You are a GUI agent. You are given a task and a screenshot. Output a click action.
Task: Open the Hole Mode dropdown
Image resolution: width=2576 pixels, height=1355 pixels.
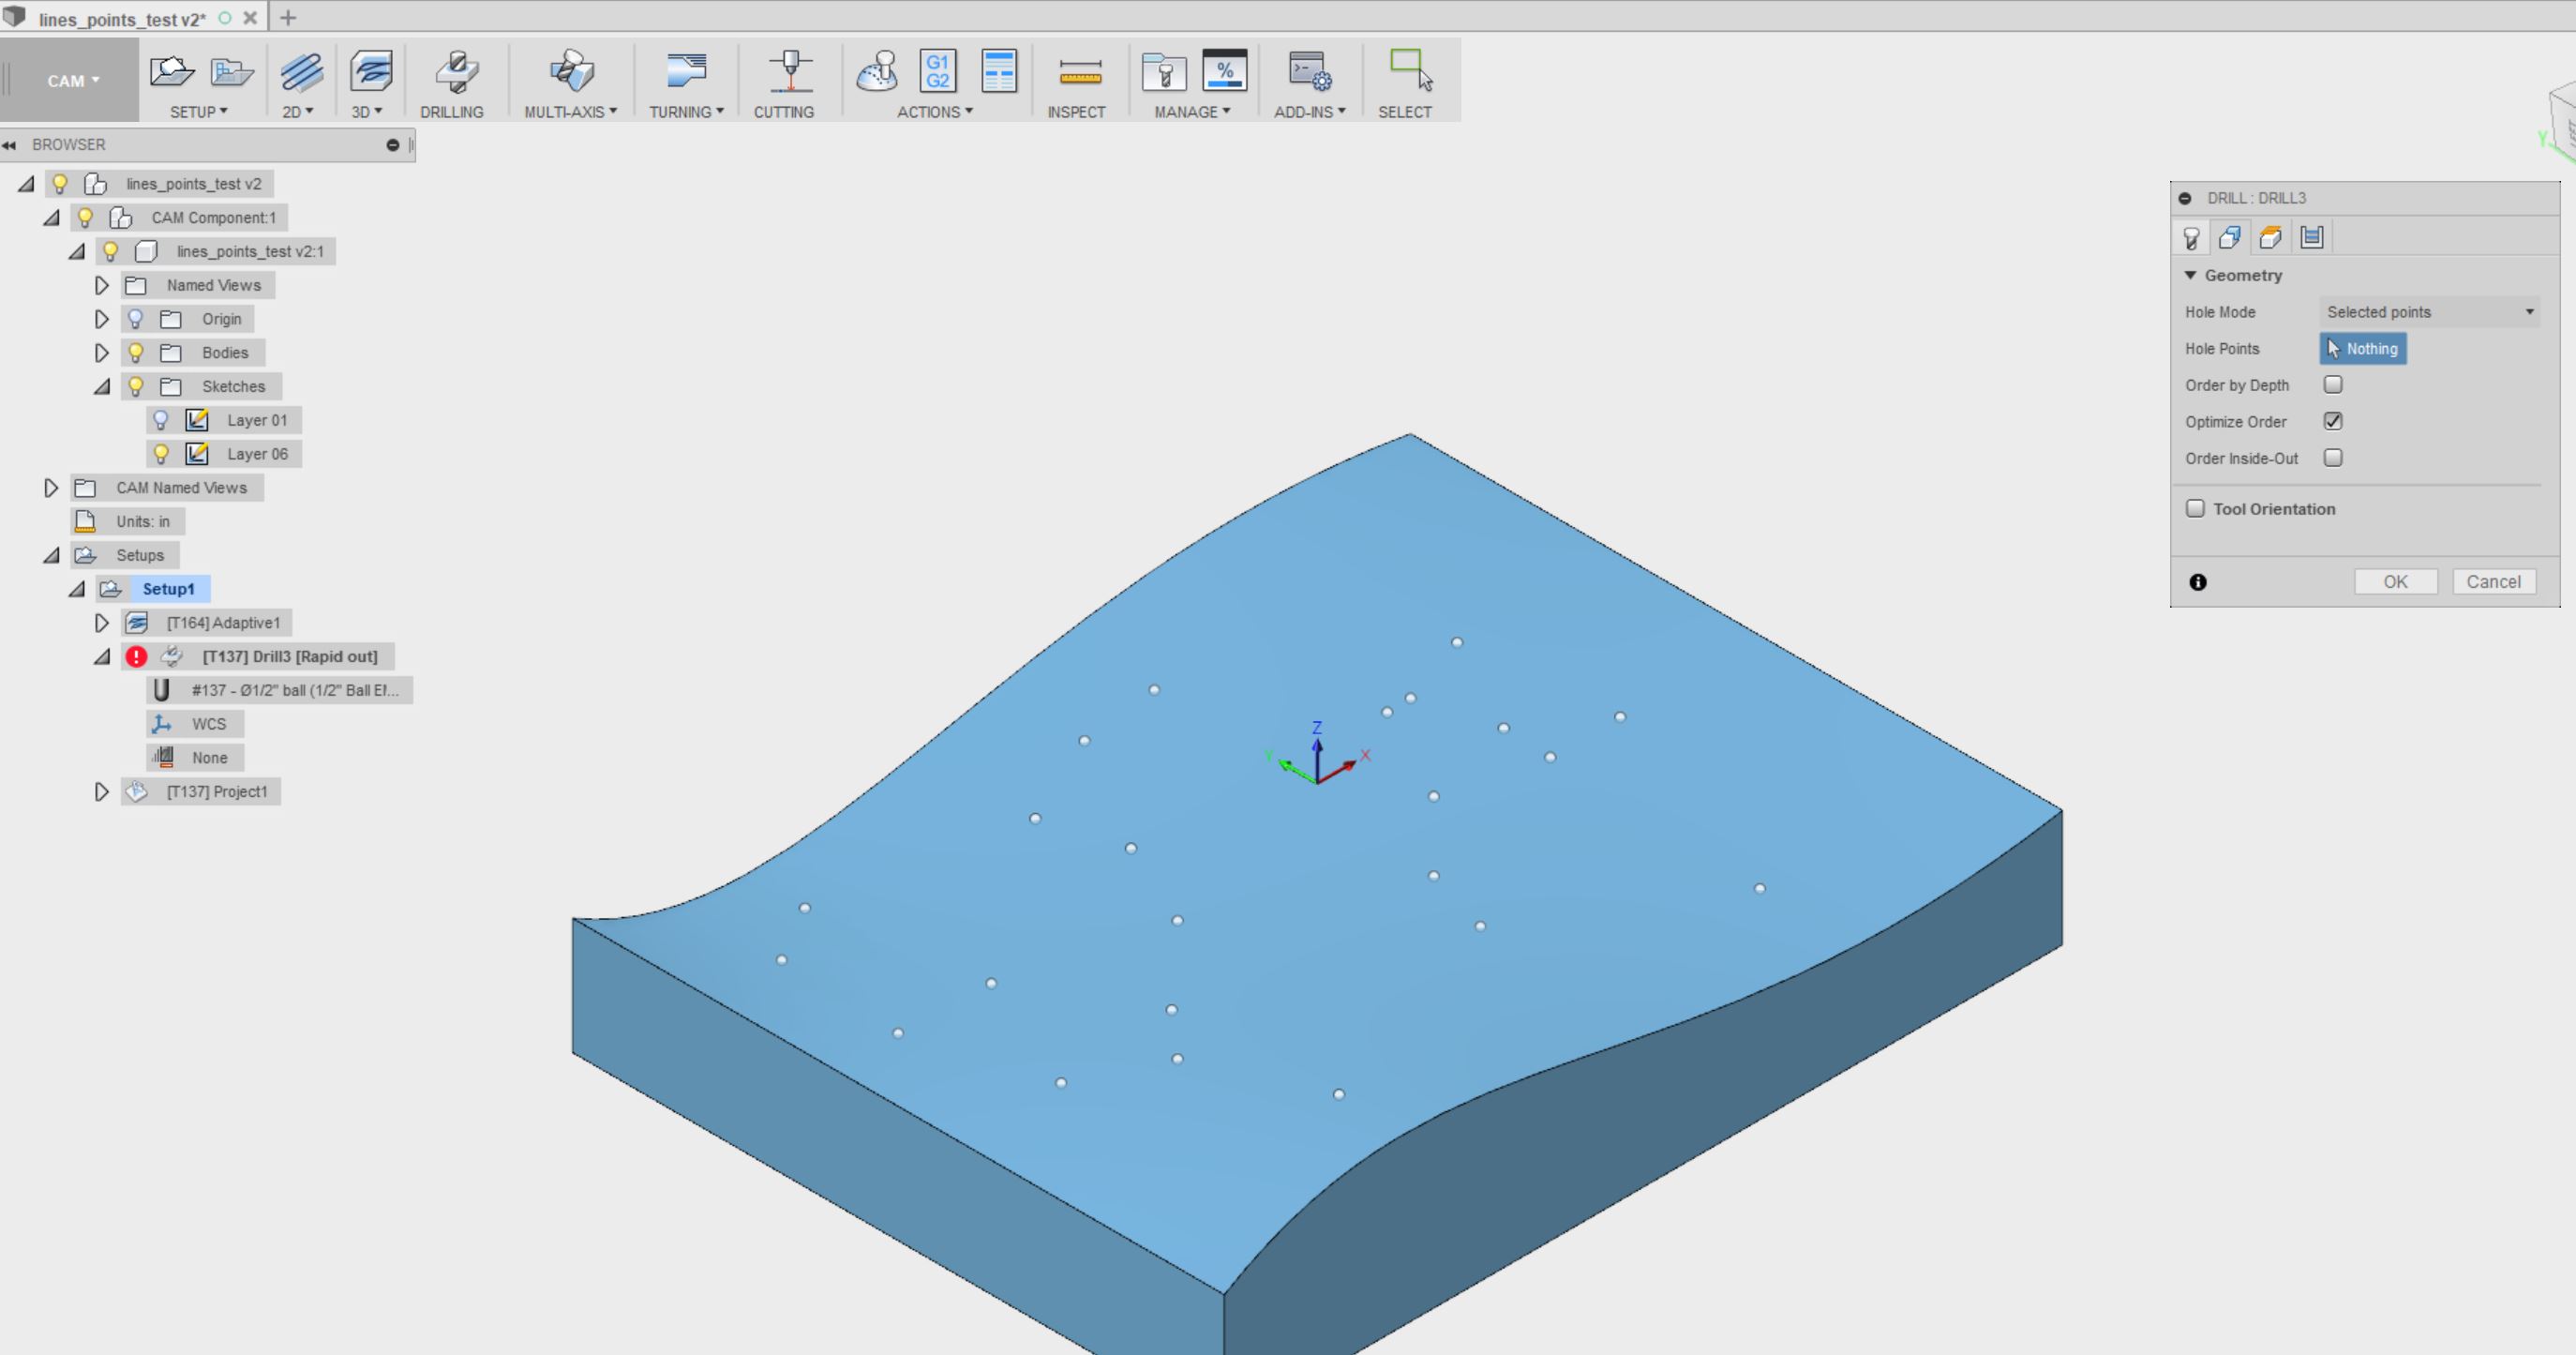2428,312
